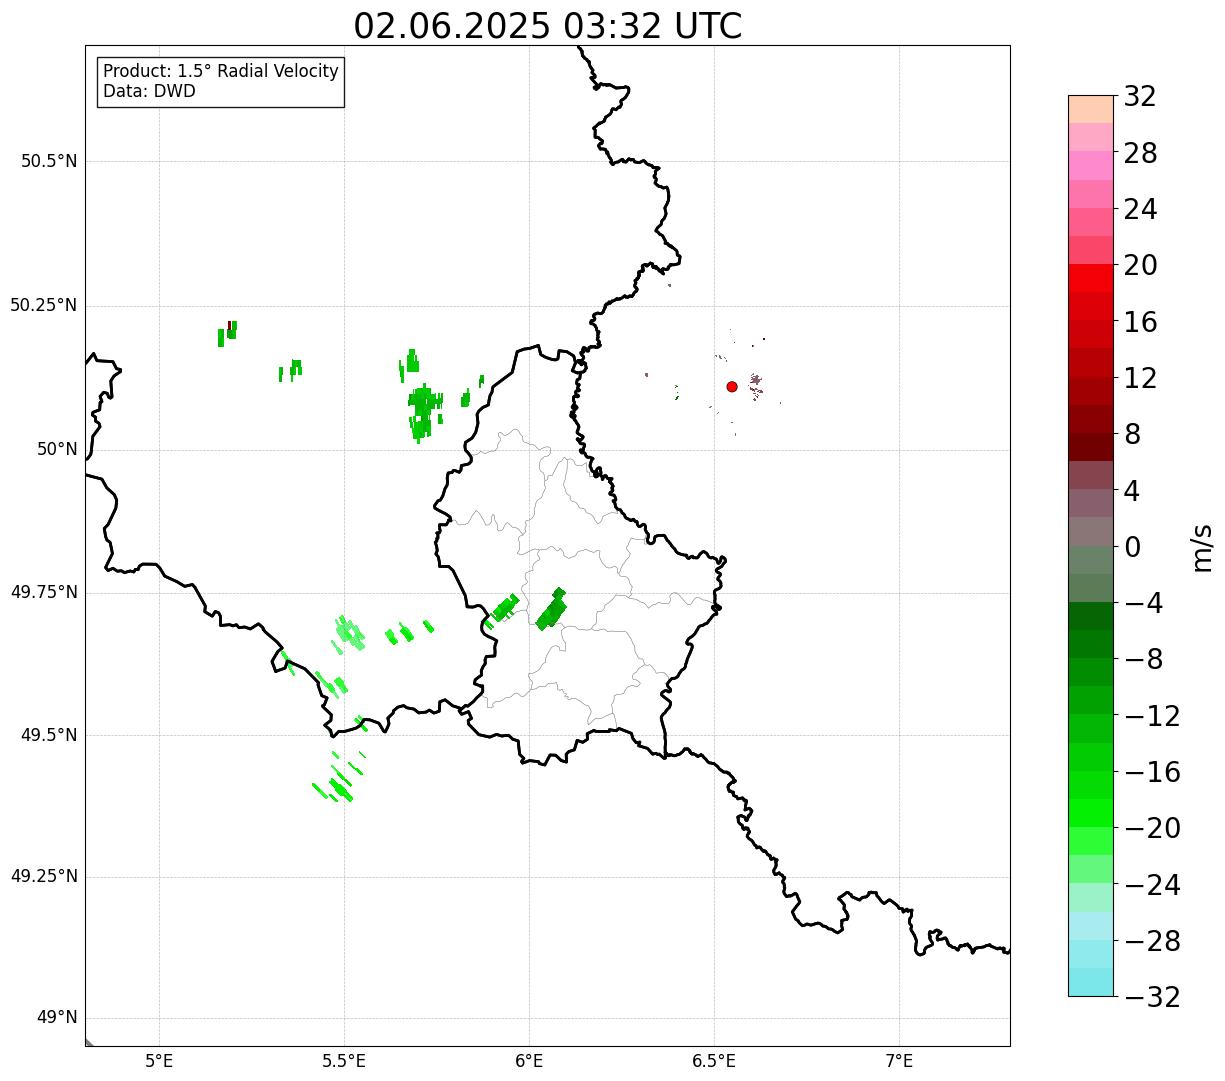Click the 49.5°N latitude label
The width and height of the screenshot is (1225, 1081).
(49, 735)
